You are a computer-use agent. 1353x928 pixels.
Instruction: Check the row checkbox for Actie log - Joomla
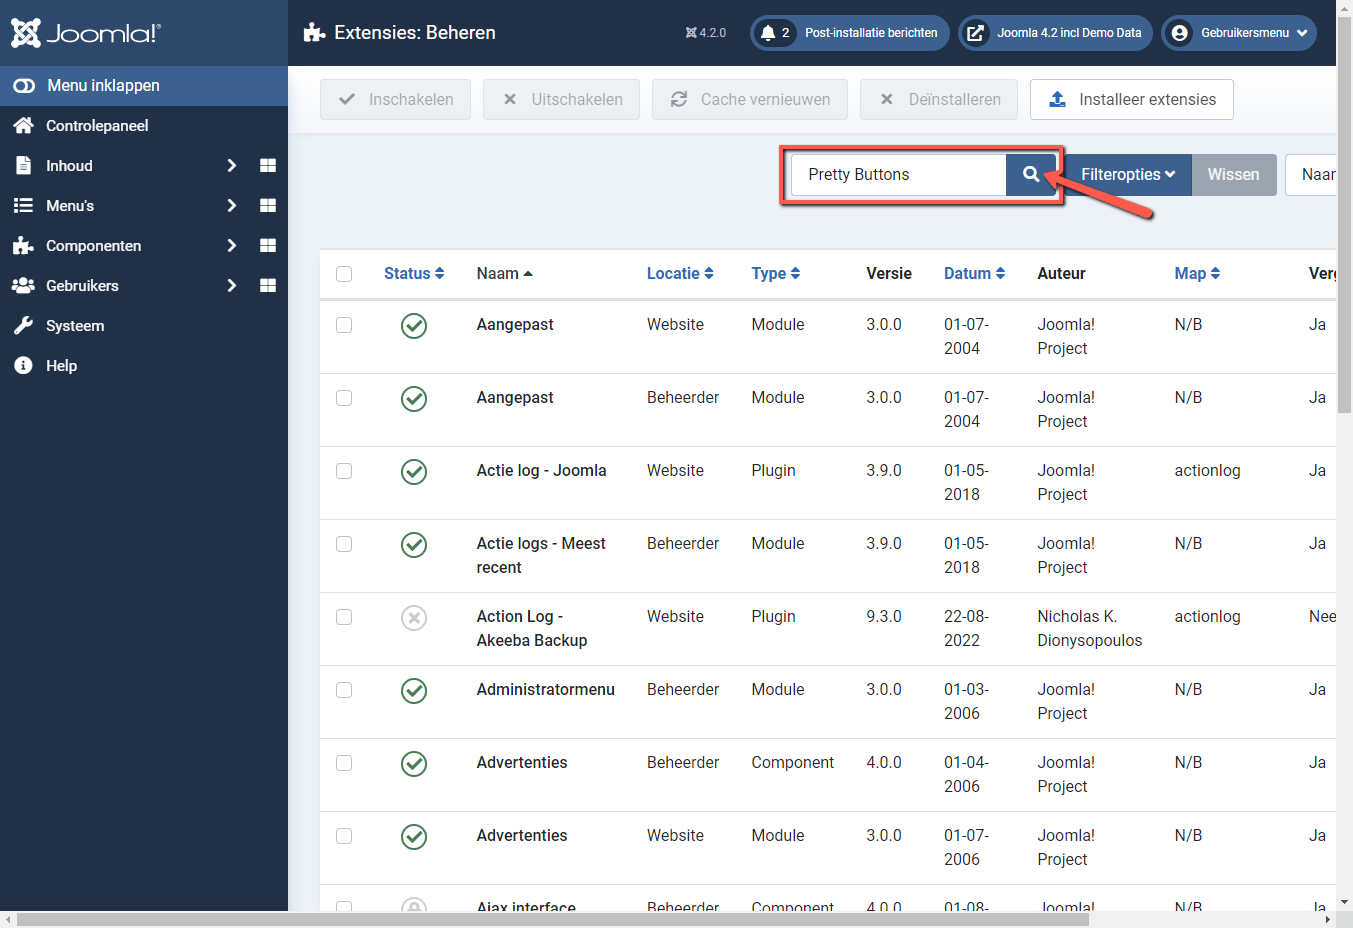point(344,471)
